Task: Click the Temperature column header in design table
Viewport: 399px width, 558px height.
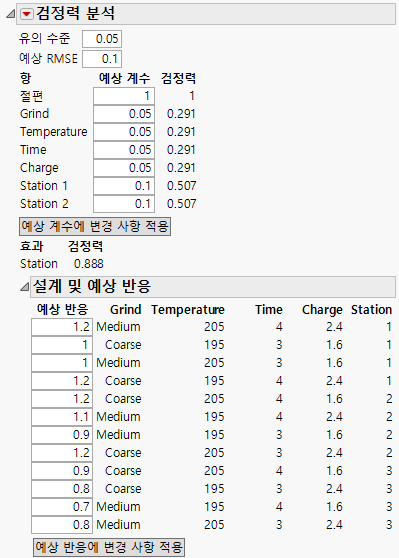Action: pos(188,310)
